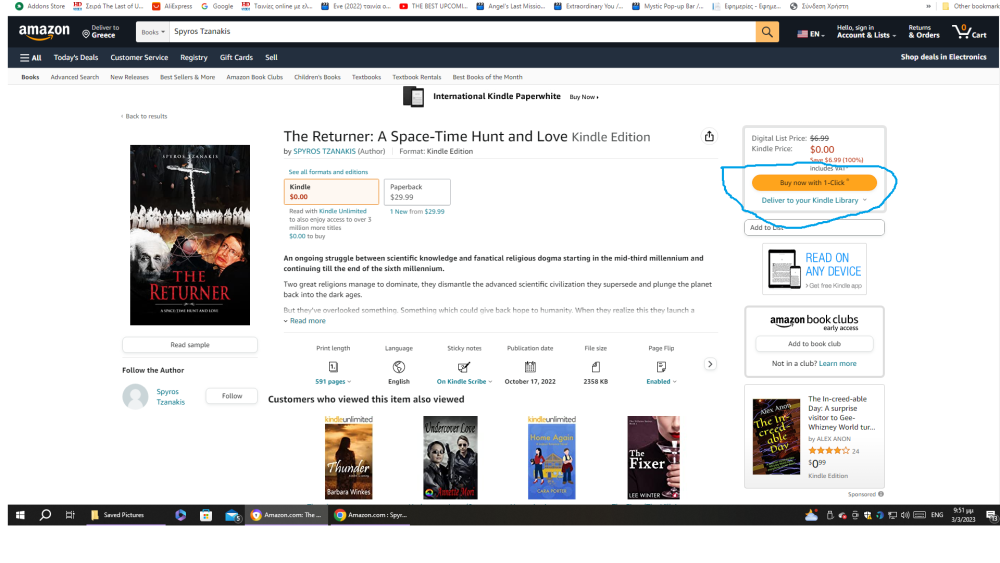Open Textbook Rentals tab
The image size is (1000, 563).
(x=416, y=77)
